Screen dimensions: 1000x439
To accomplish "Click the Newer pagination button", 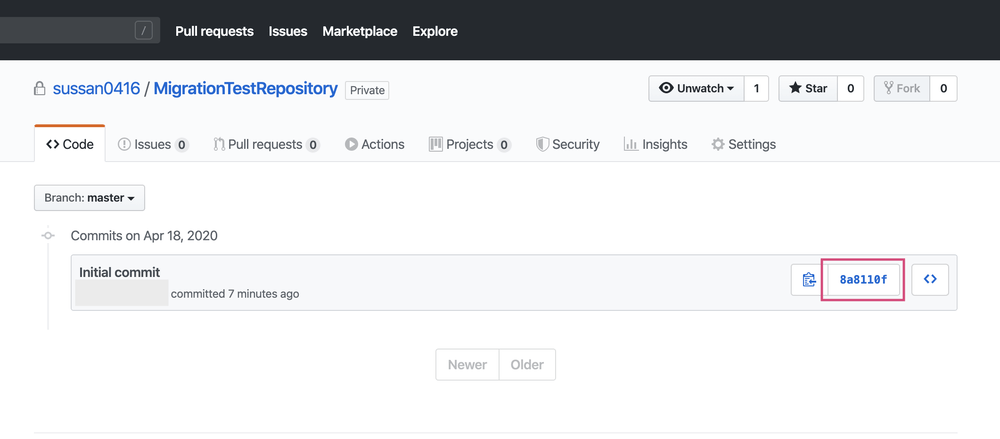I will (x=467, y=365).
